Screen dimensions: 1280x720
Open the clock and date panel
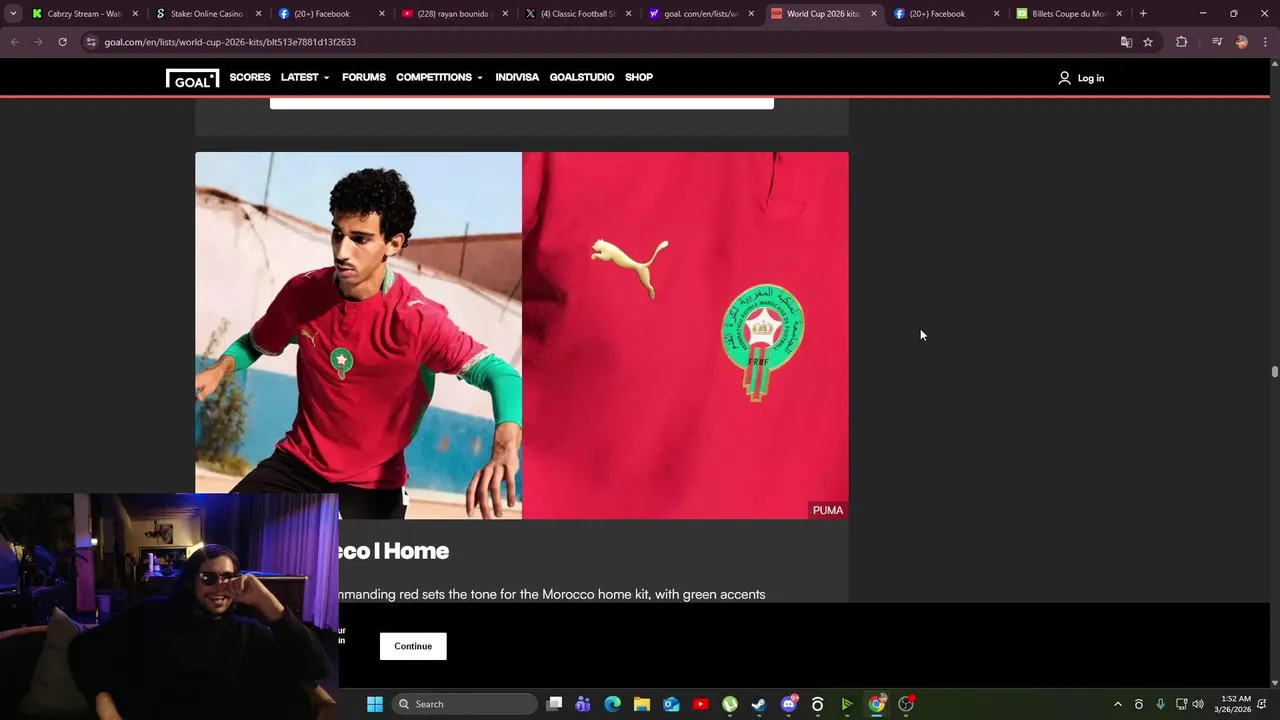1233,704
